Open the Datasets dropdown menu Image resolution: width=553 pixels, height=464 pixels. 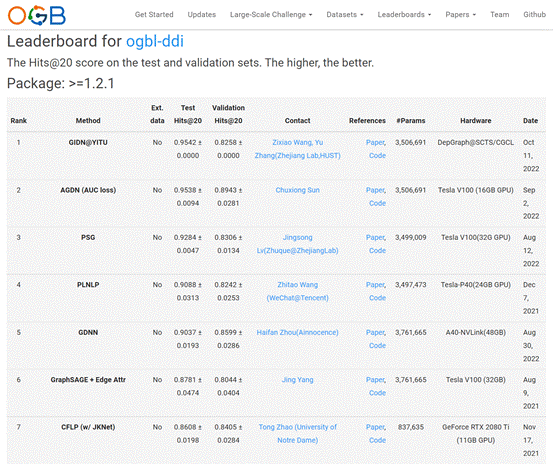point(345,15)
